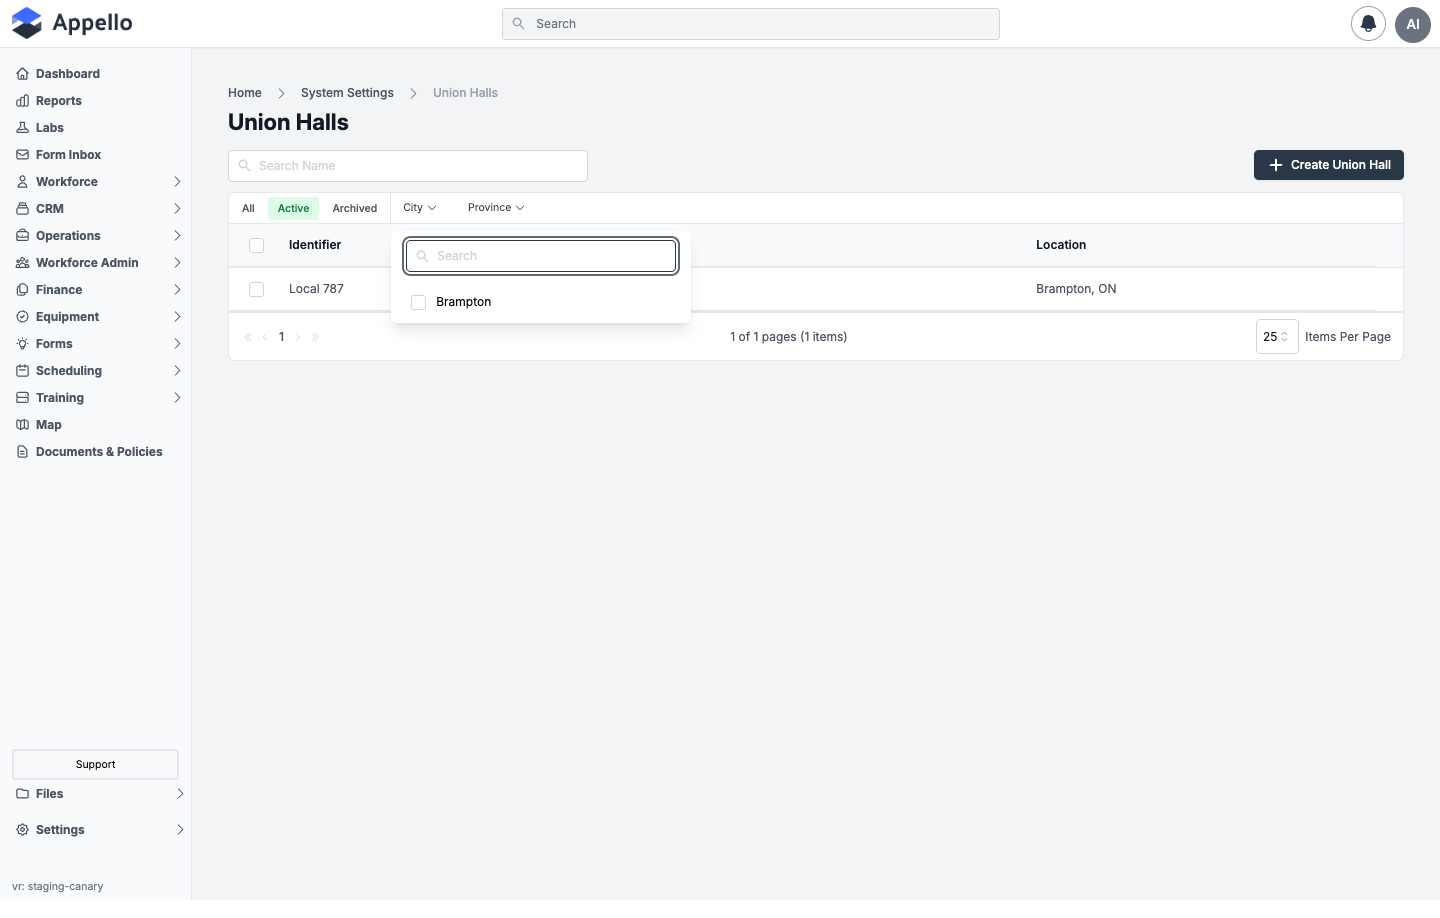Click the Scheduling calendar icon
The width and height of the screenshot is (1440, 918).
coord(22,371)
